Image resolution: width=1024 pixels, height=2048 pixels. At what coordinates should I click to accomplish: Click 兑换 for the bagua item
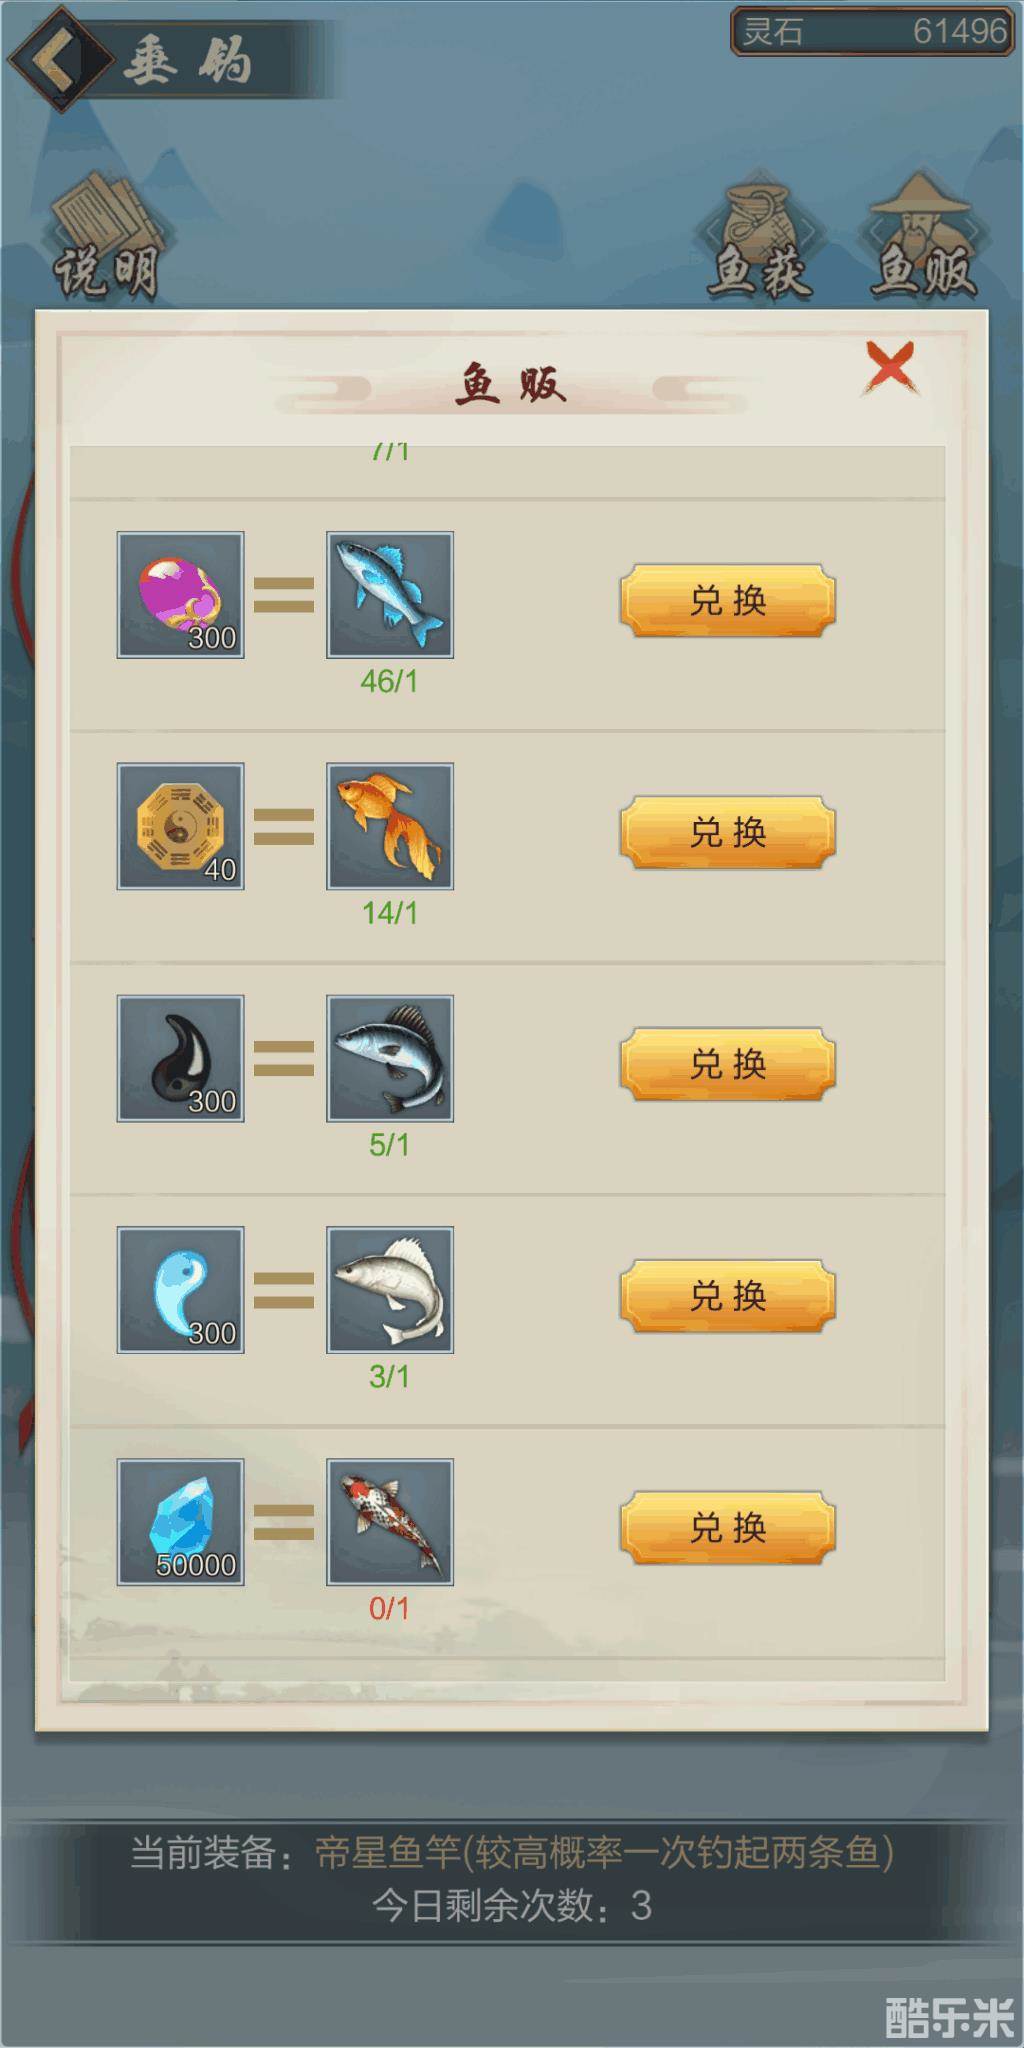(x=728, y=832)
